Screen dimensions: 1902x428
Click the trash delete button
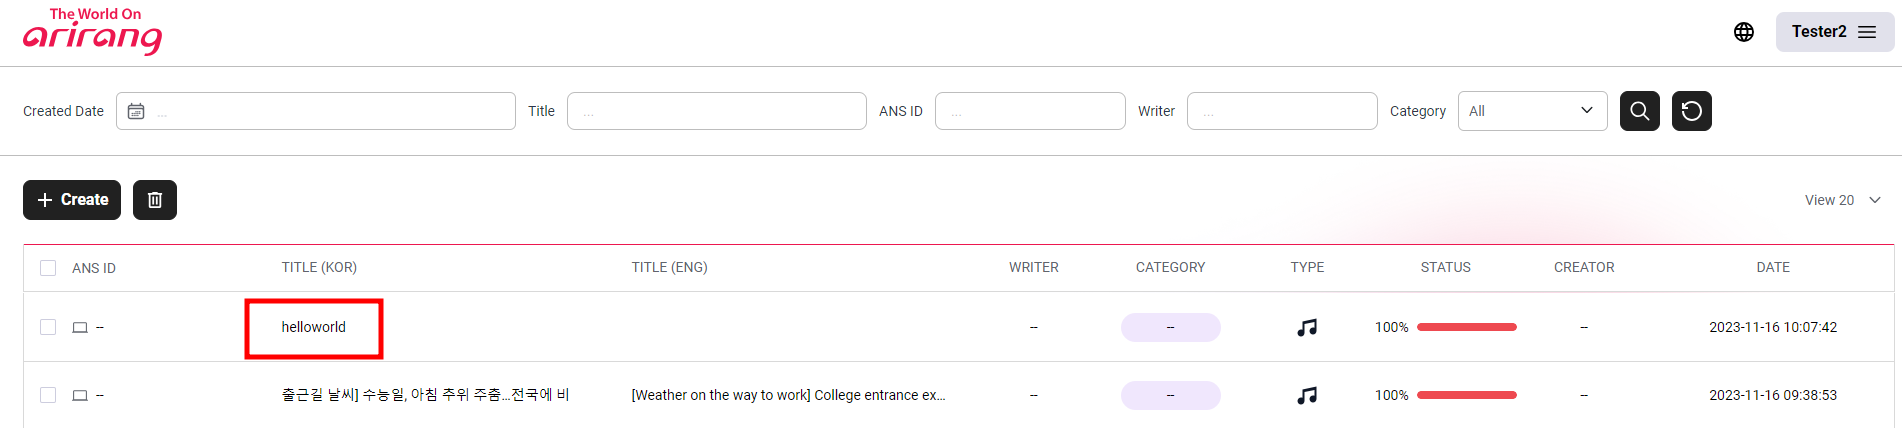click(155, 200)
